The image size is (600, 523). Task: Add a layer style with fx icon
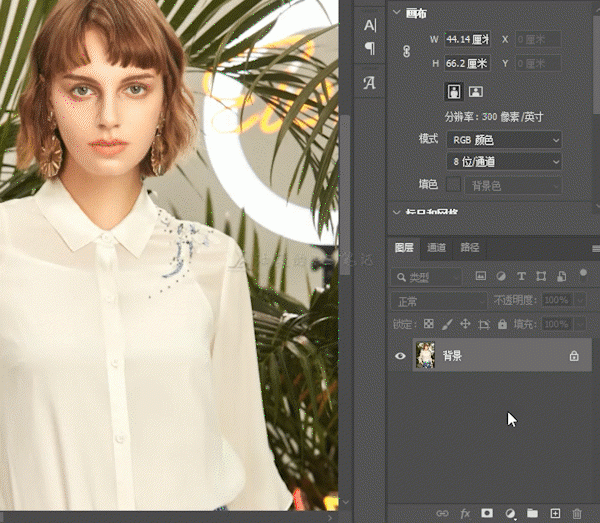(x=465, y=513)
